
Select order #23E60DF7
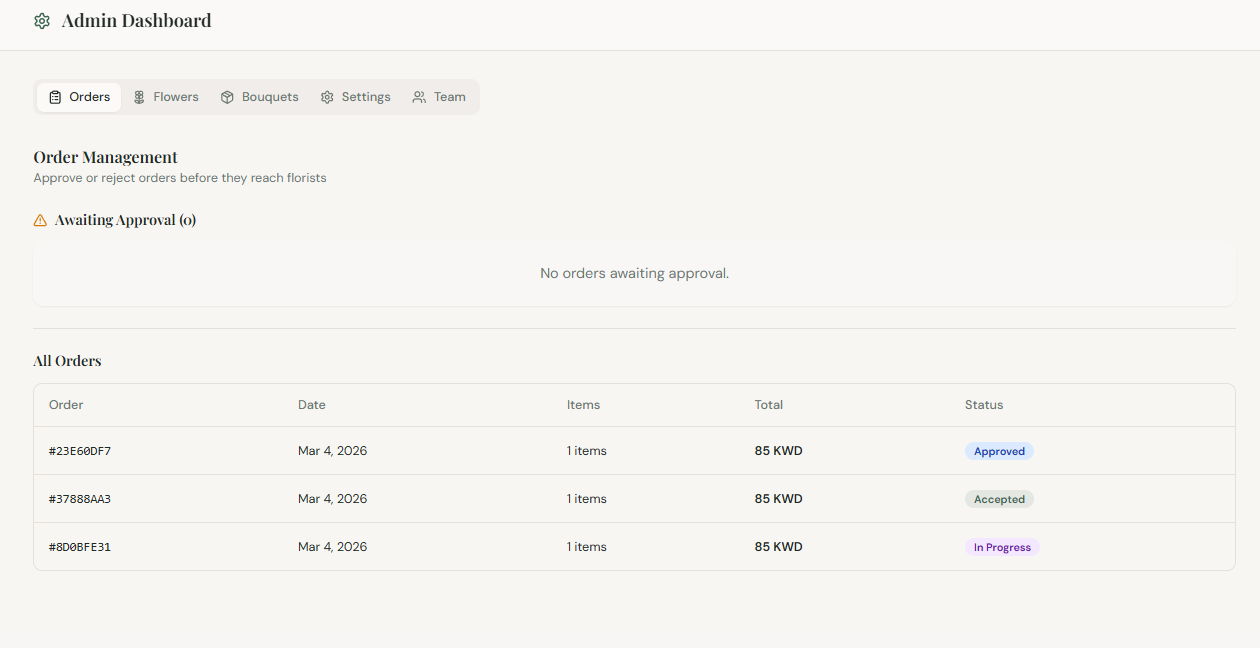pos(80,451)
